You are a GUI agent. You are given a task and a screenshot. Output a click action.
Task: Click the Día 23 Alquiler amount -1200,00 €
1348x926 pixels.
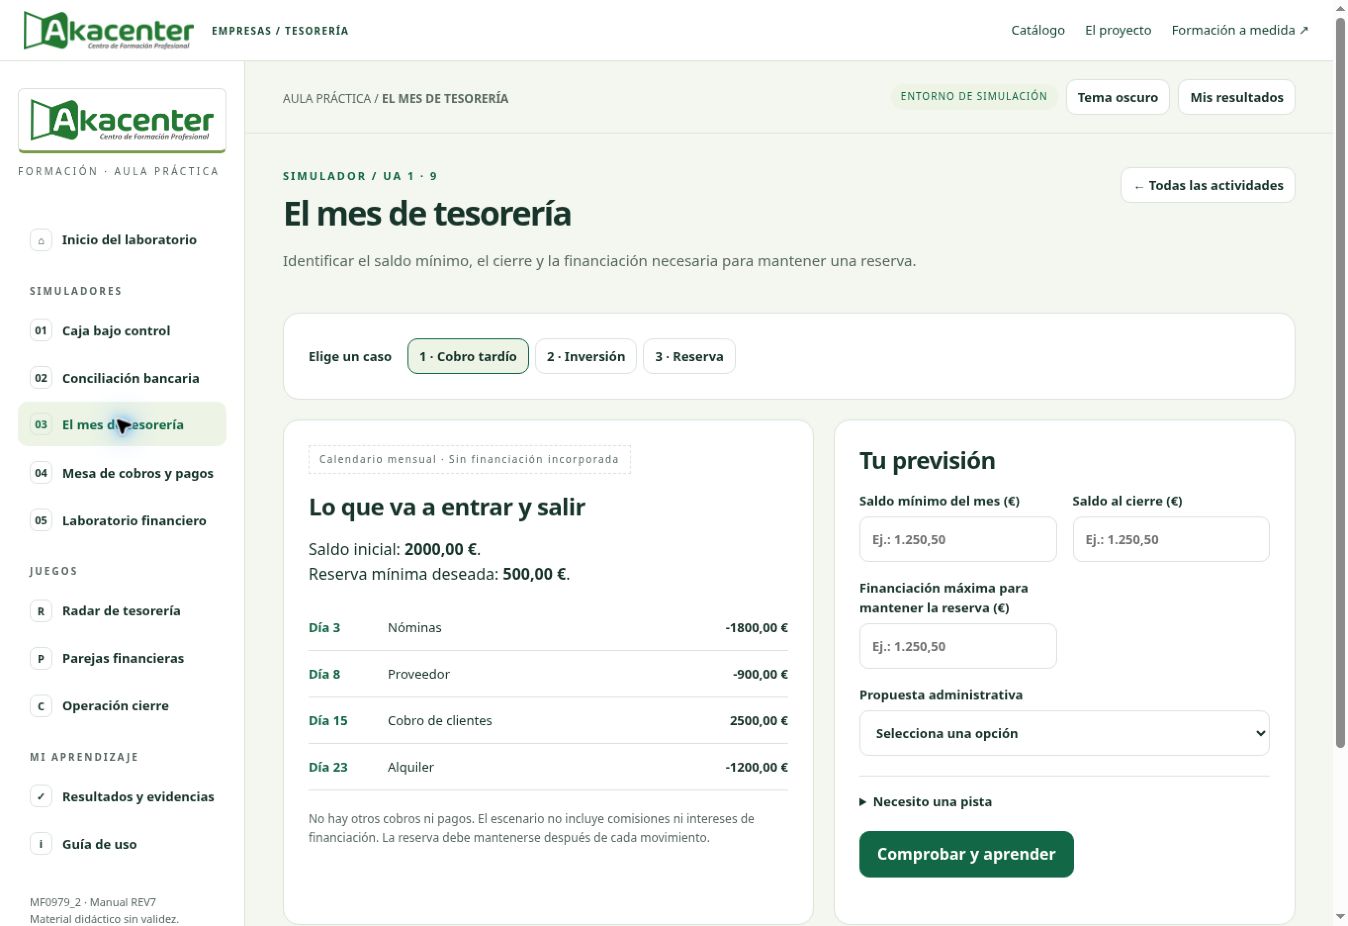click(x=756, y=767)
